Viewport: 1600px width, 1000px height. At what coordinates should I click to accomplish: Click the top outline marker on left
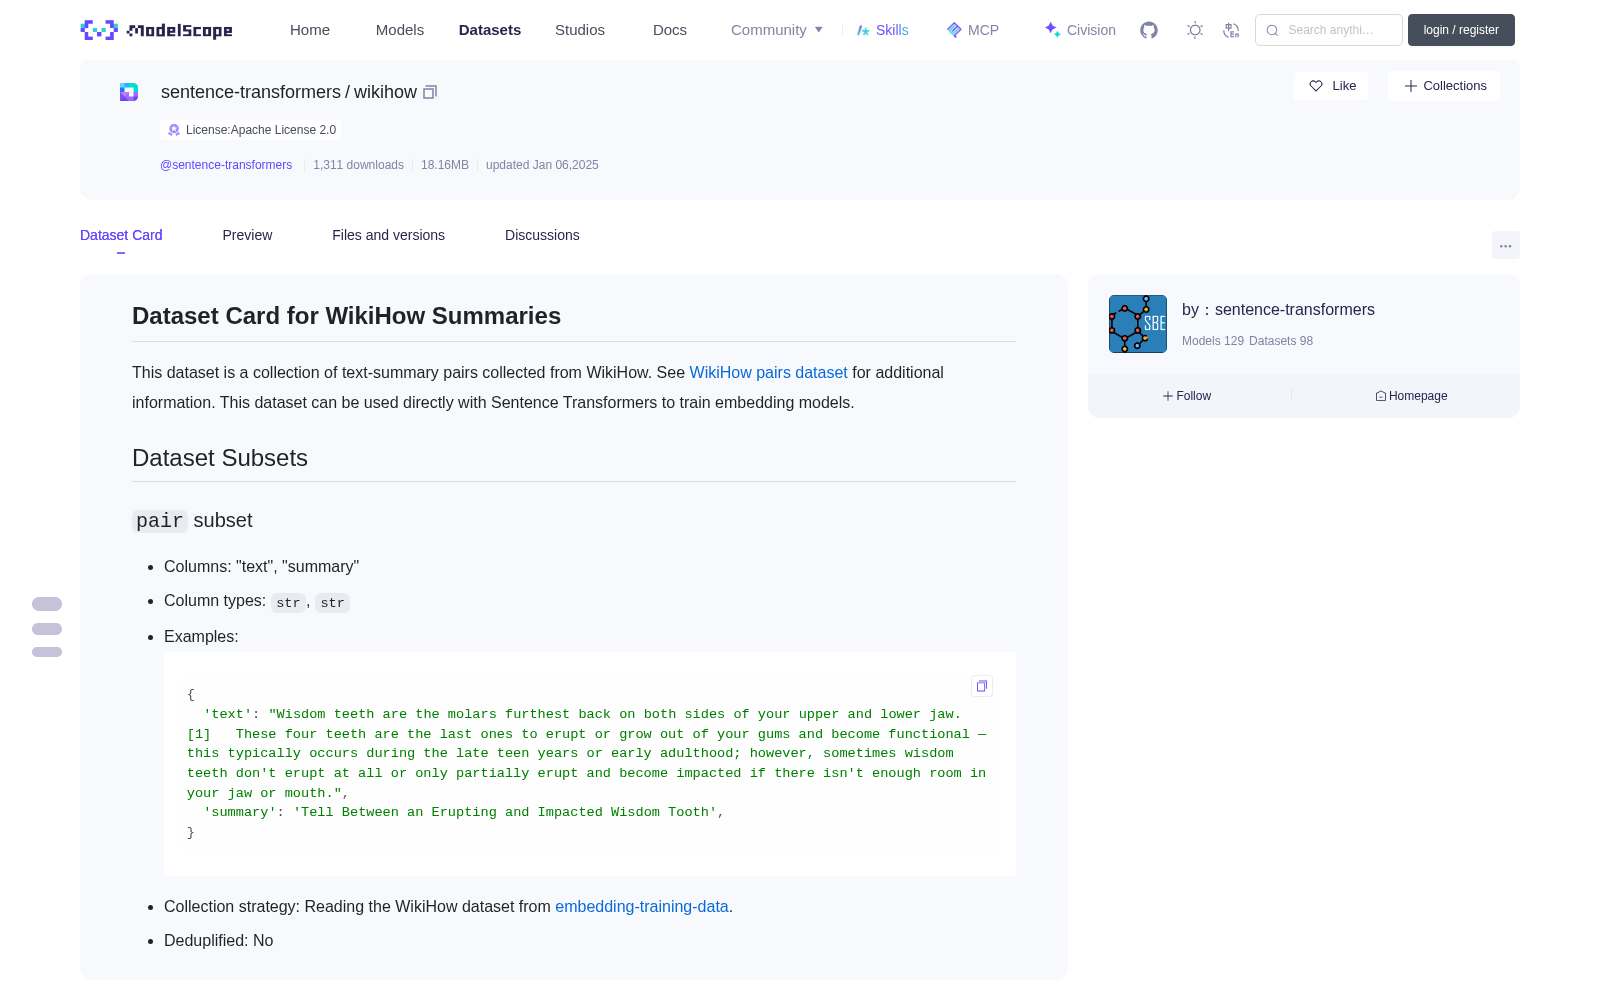[47, 604]
